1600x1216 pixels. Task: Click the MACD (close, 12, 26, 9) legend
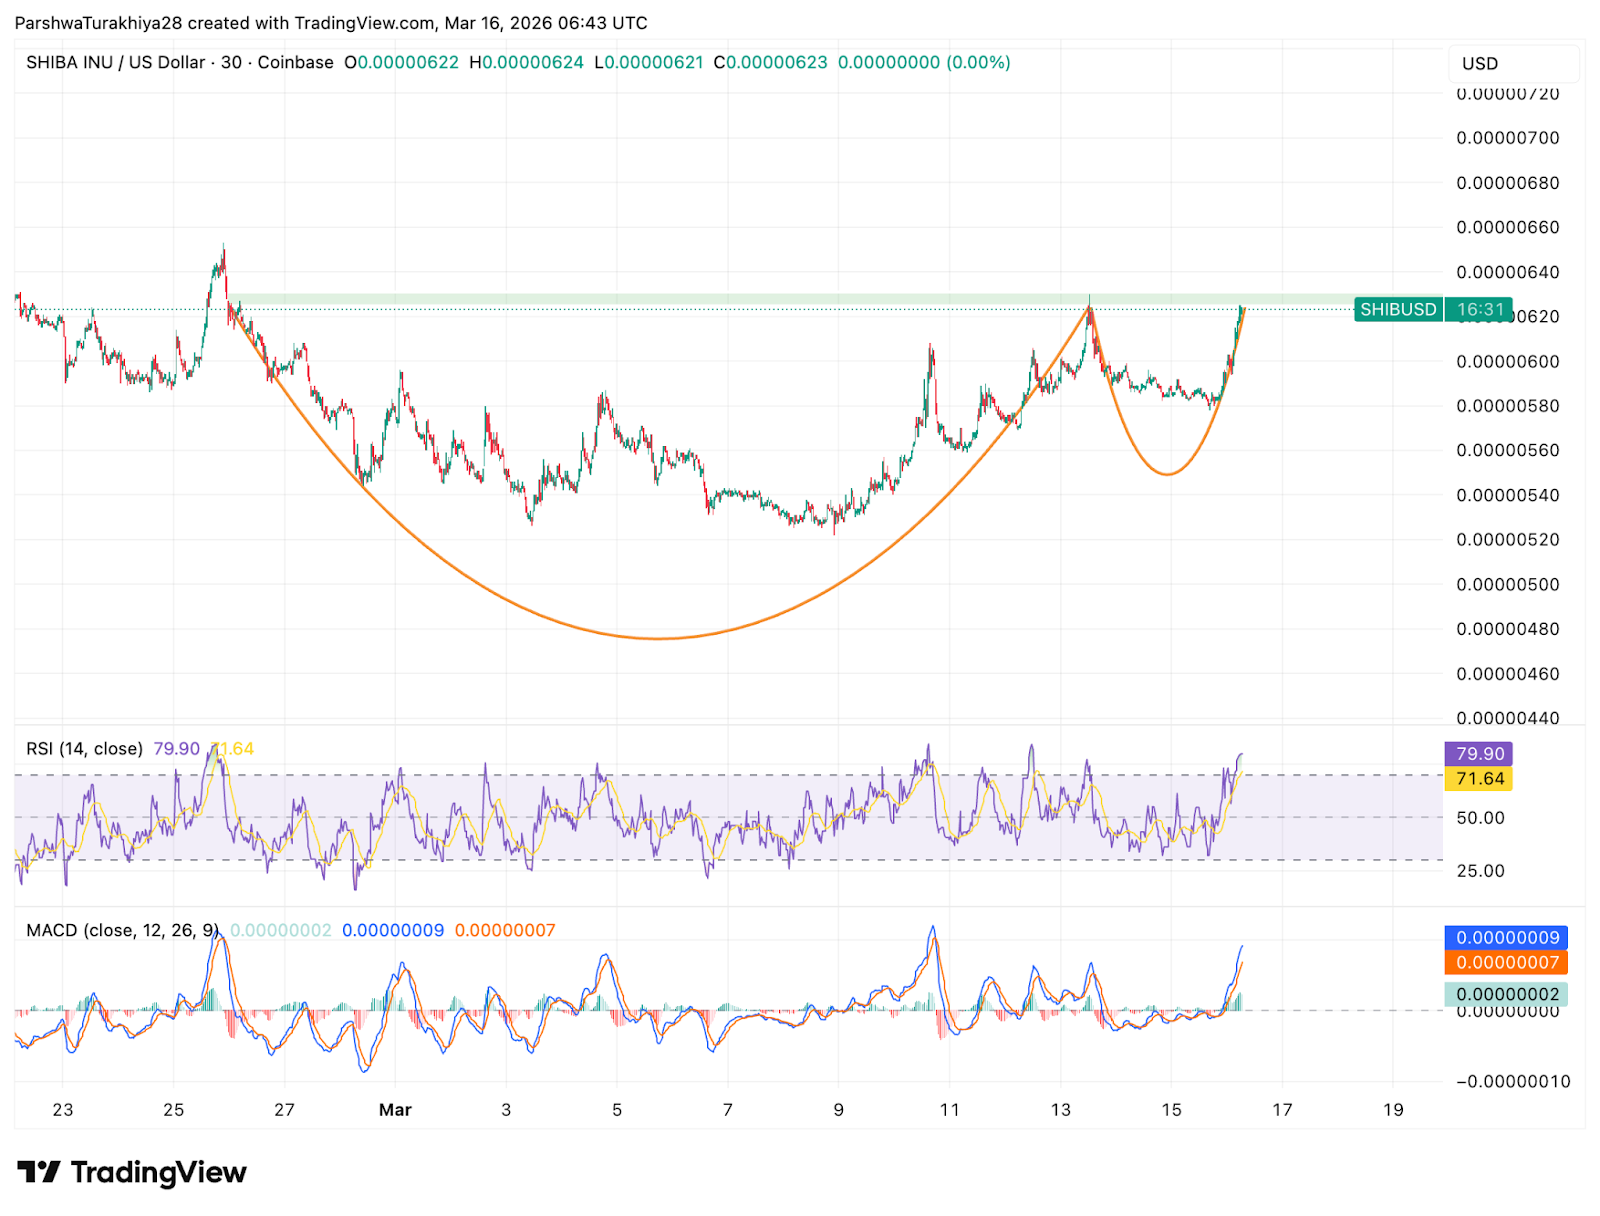[122, 930]
